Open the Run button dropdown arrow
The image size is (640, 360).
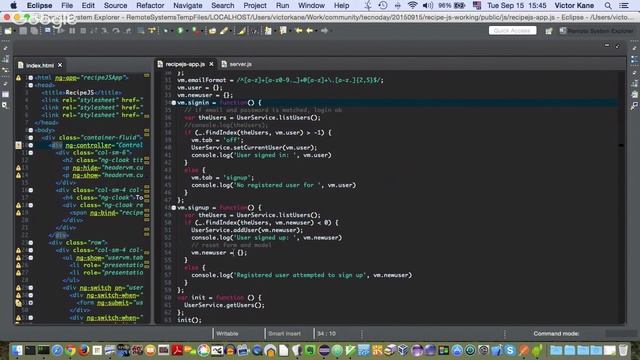click(186, 31)
